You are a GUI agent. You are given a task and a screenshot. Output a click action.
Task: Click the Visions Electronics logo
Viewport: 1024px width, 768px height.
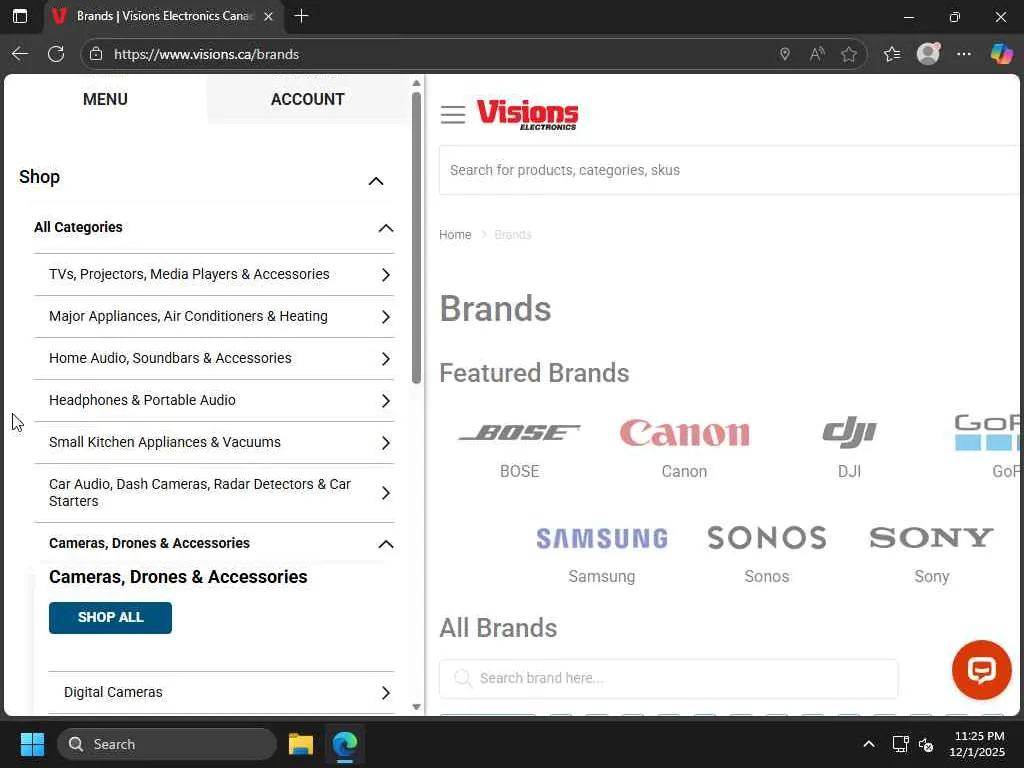click(527, 114)
